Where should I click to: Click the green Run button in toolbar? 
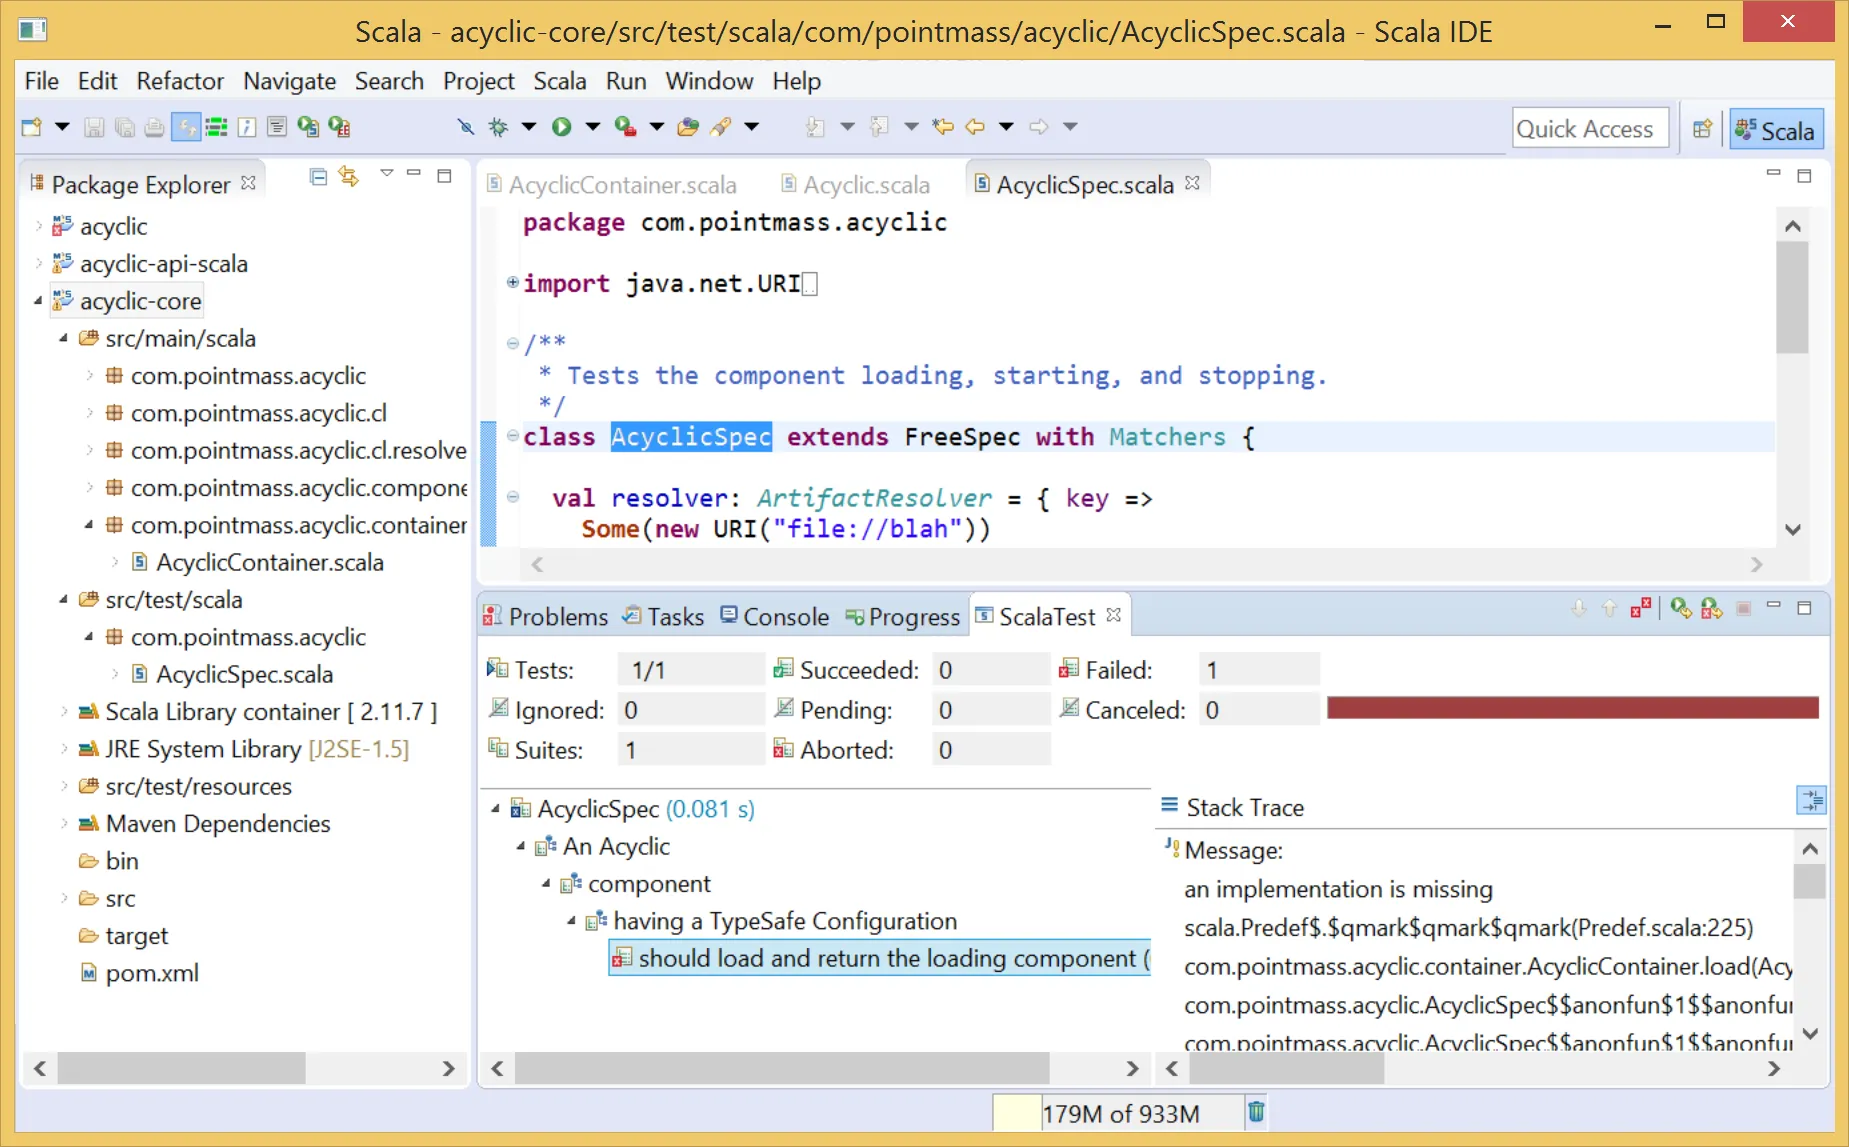click(562, 127)
